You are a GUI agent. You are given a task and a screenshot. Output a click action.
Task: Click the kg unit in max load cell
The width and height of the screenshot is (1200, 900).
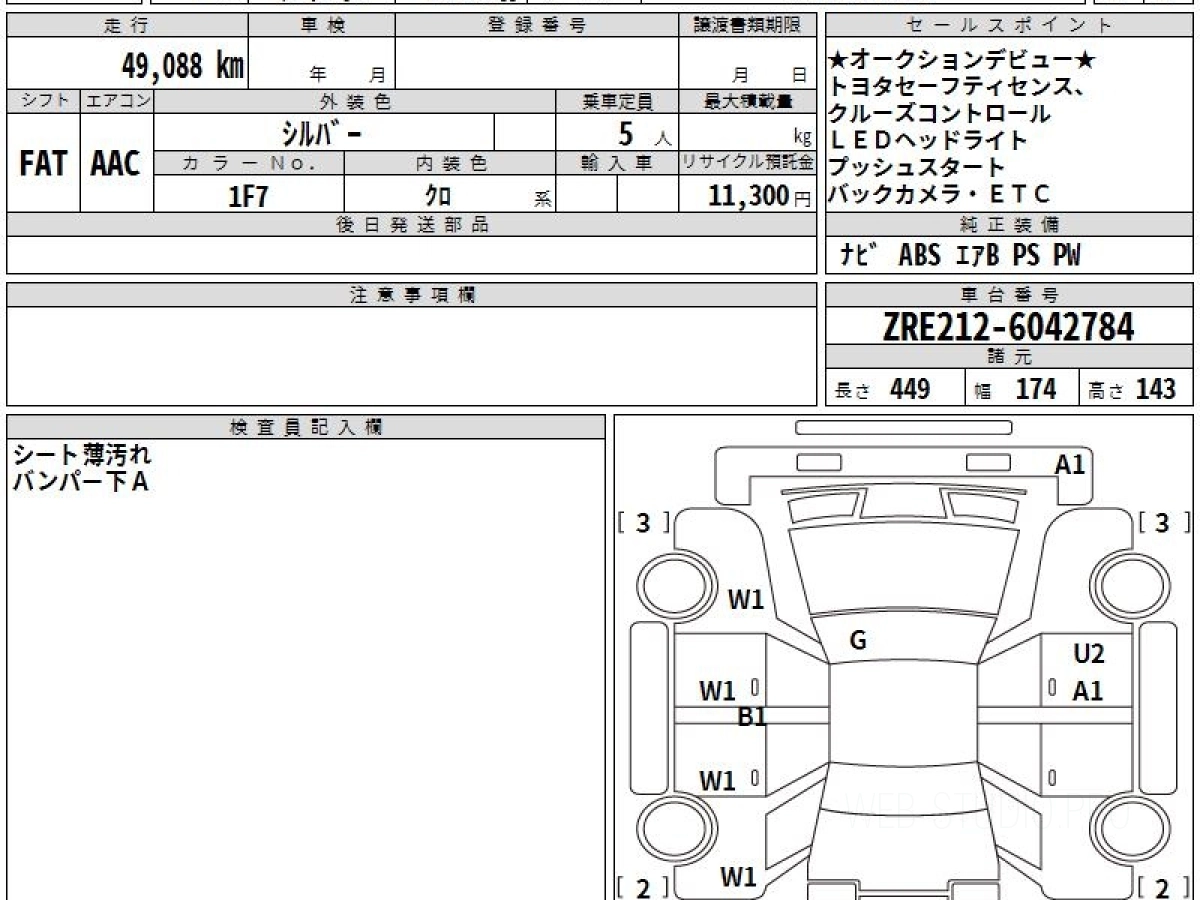[802, 139]
